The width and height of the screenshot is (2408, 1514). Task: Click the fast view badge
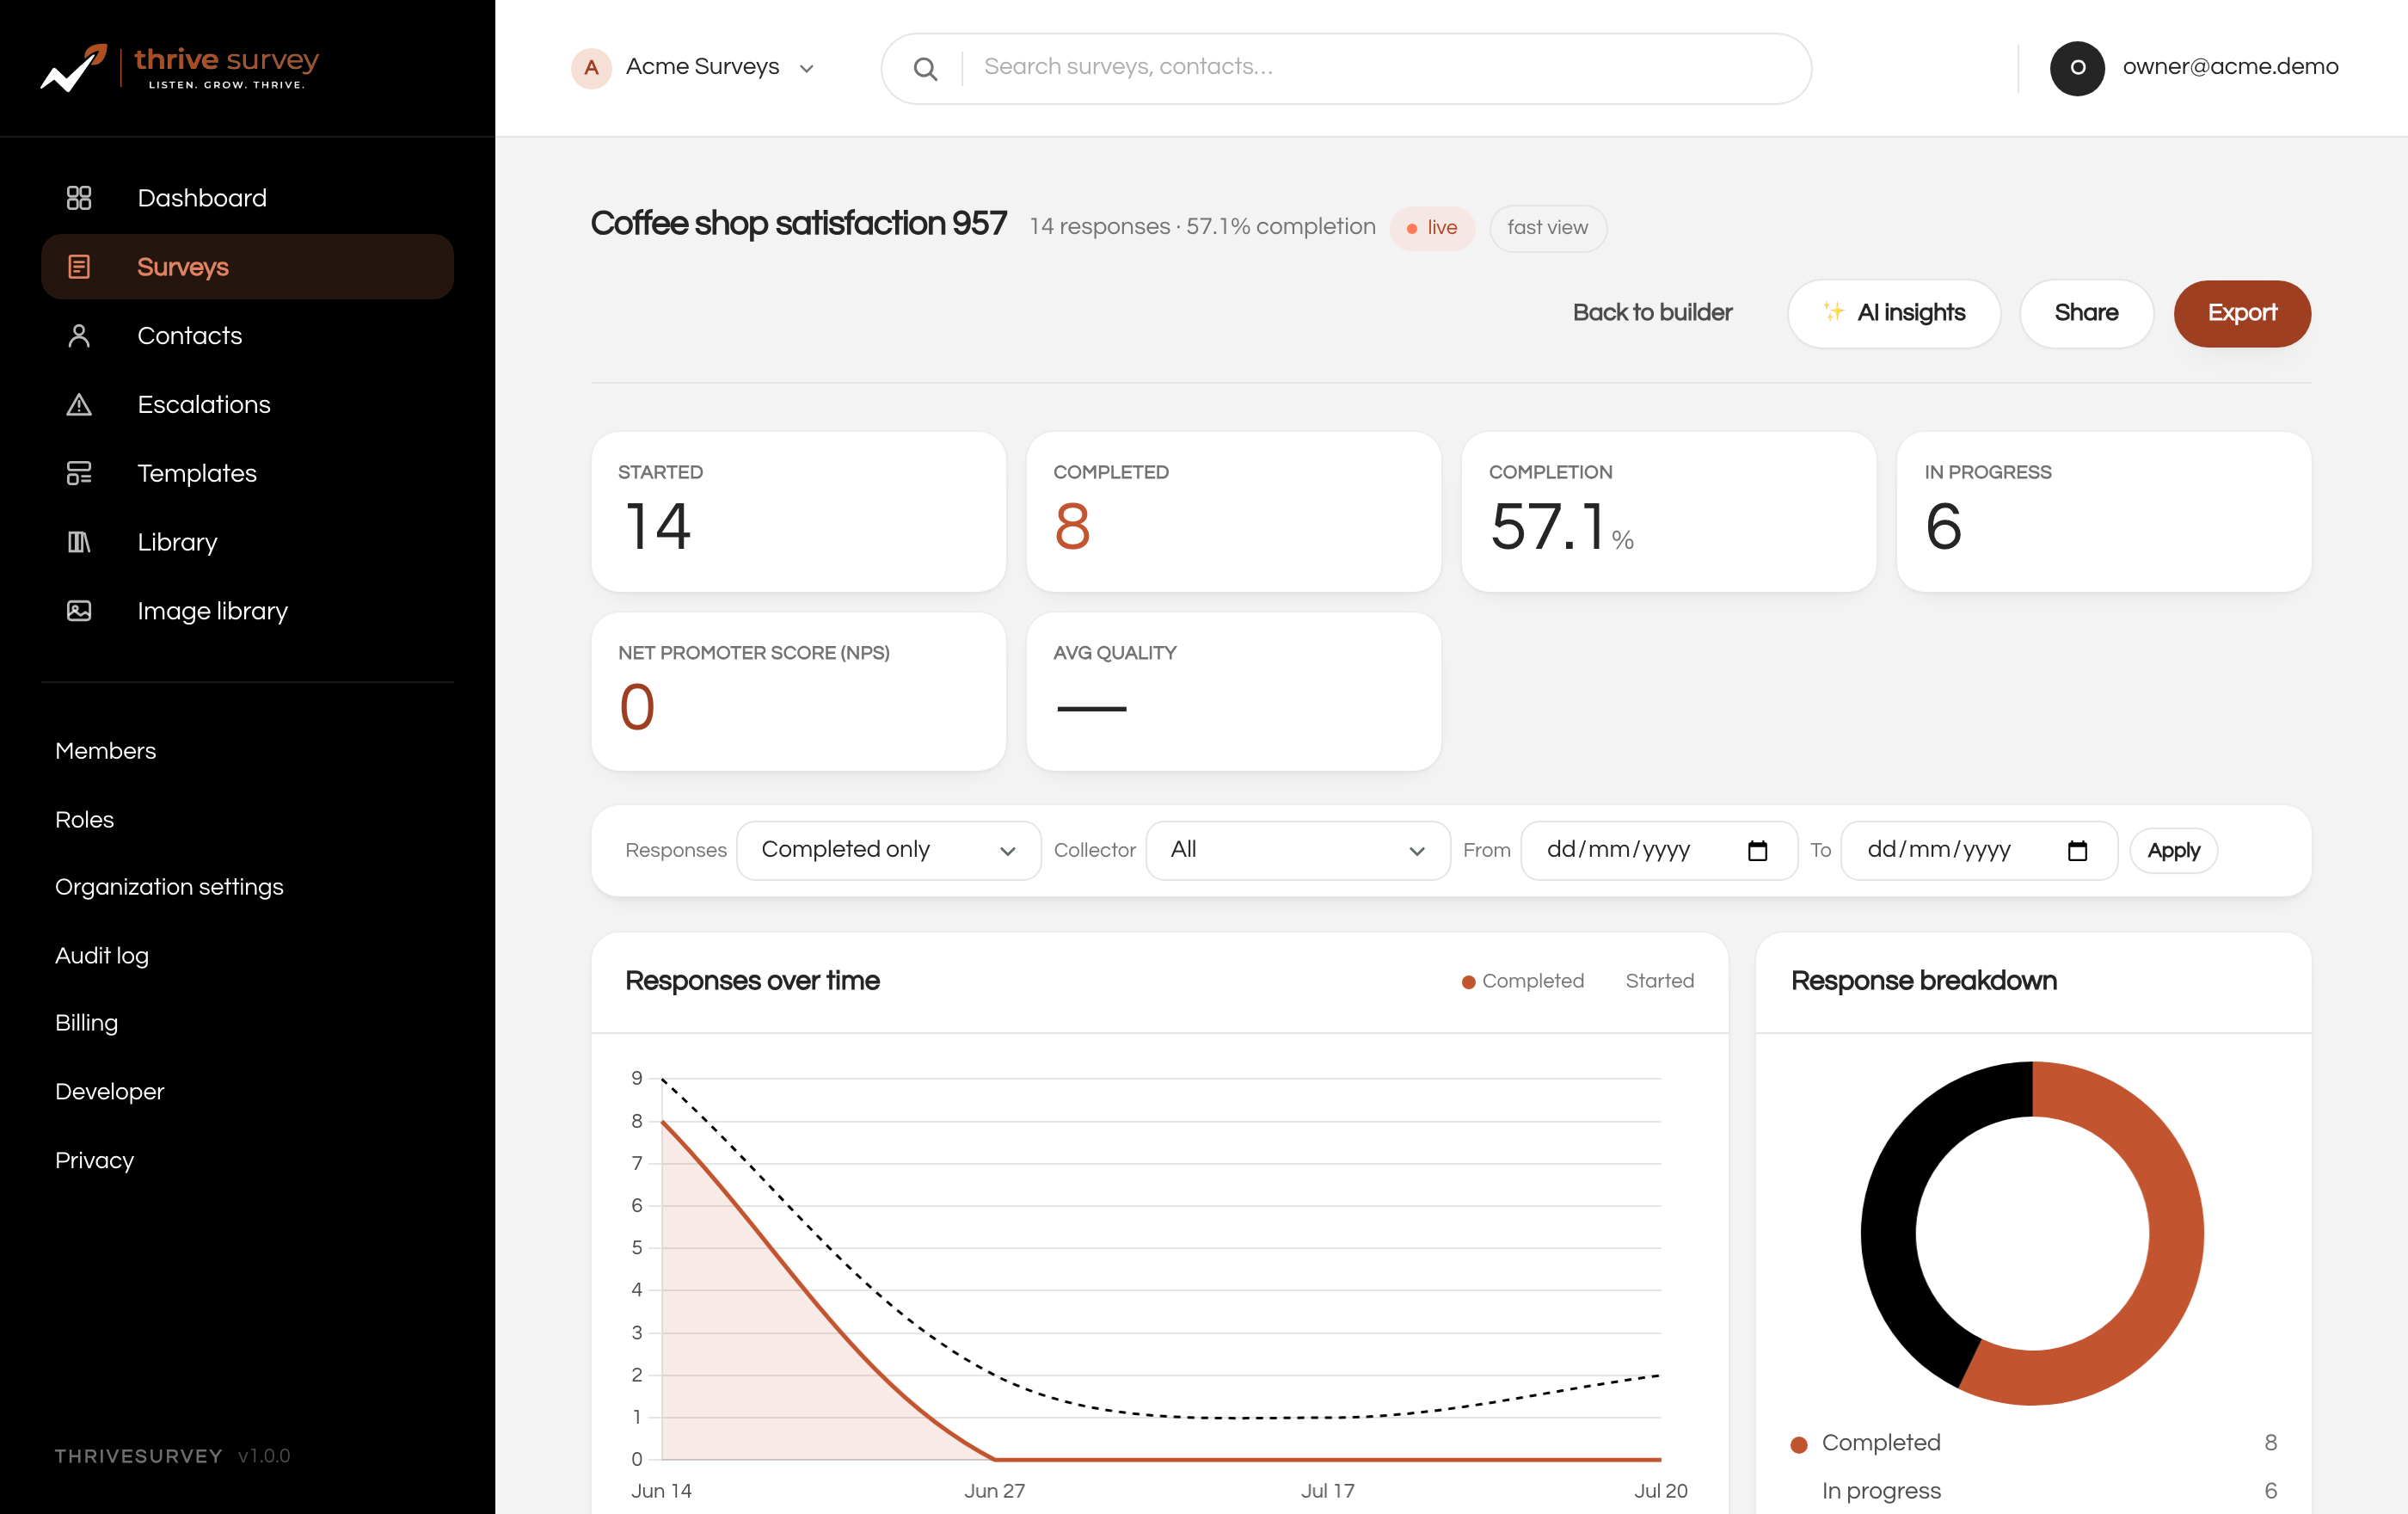click(1547, 228)
